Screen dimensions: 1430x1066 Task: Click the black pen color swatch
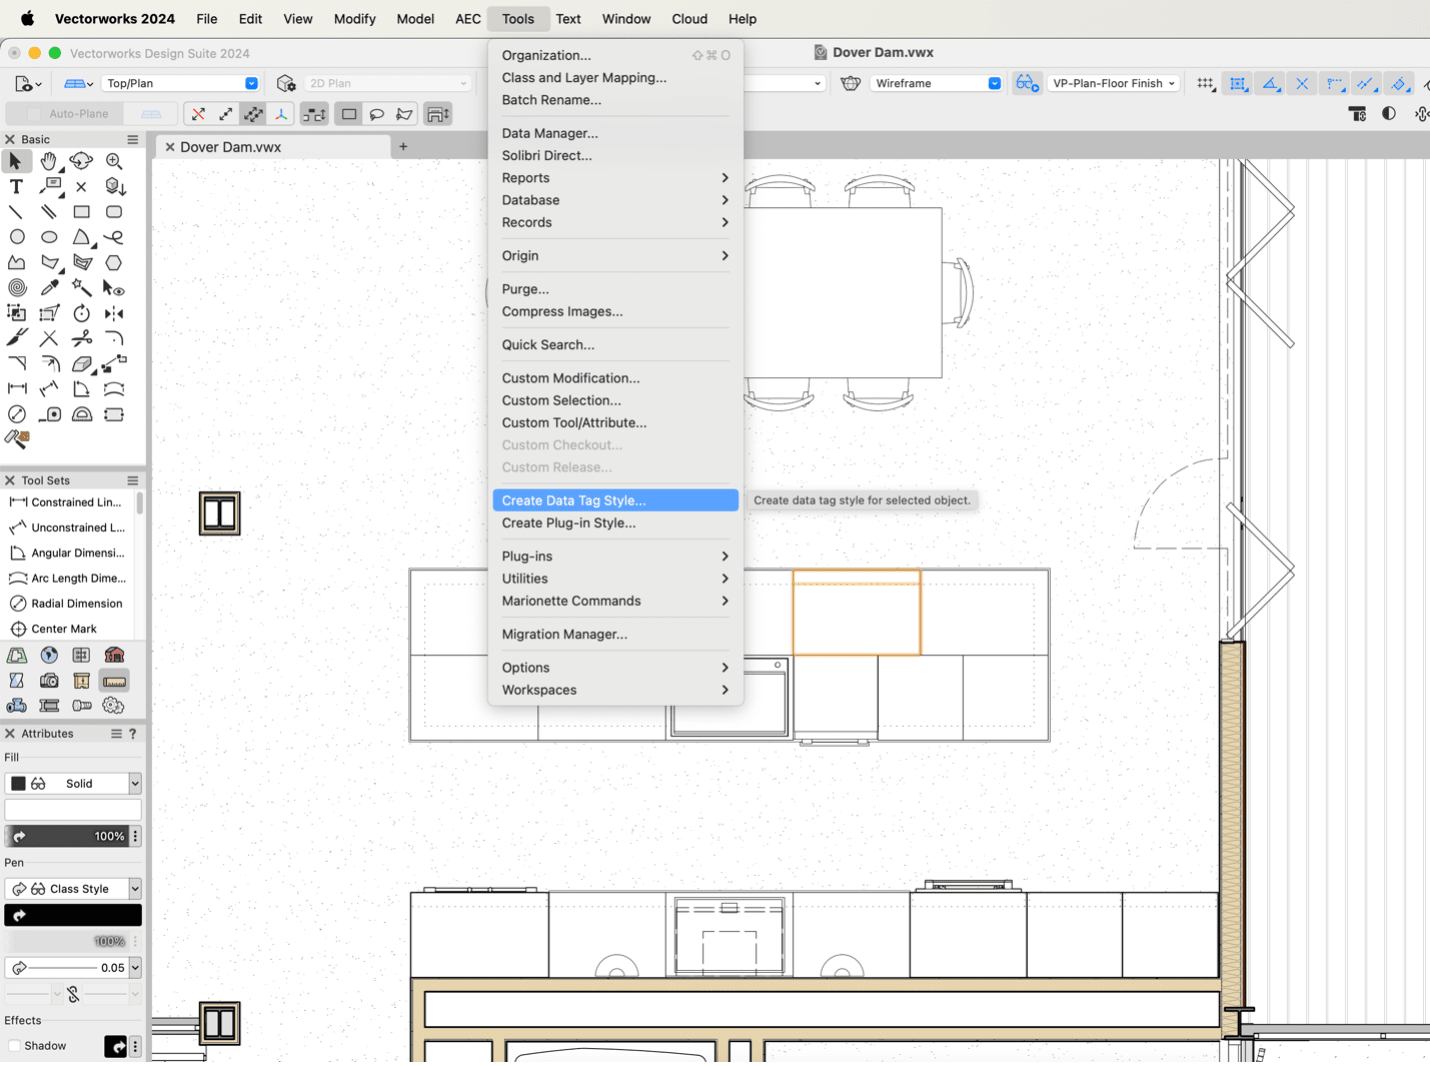(73, 914)
